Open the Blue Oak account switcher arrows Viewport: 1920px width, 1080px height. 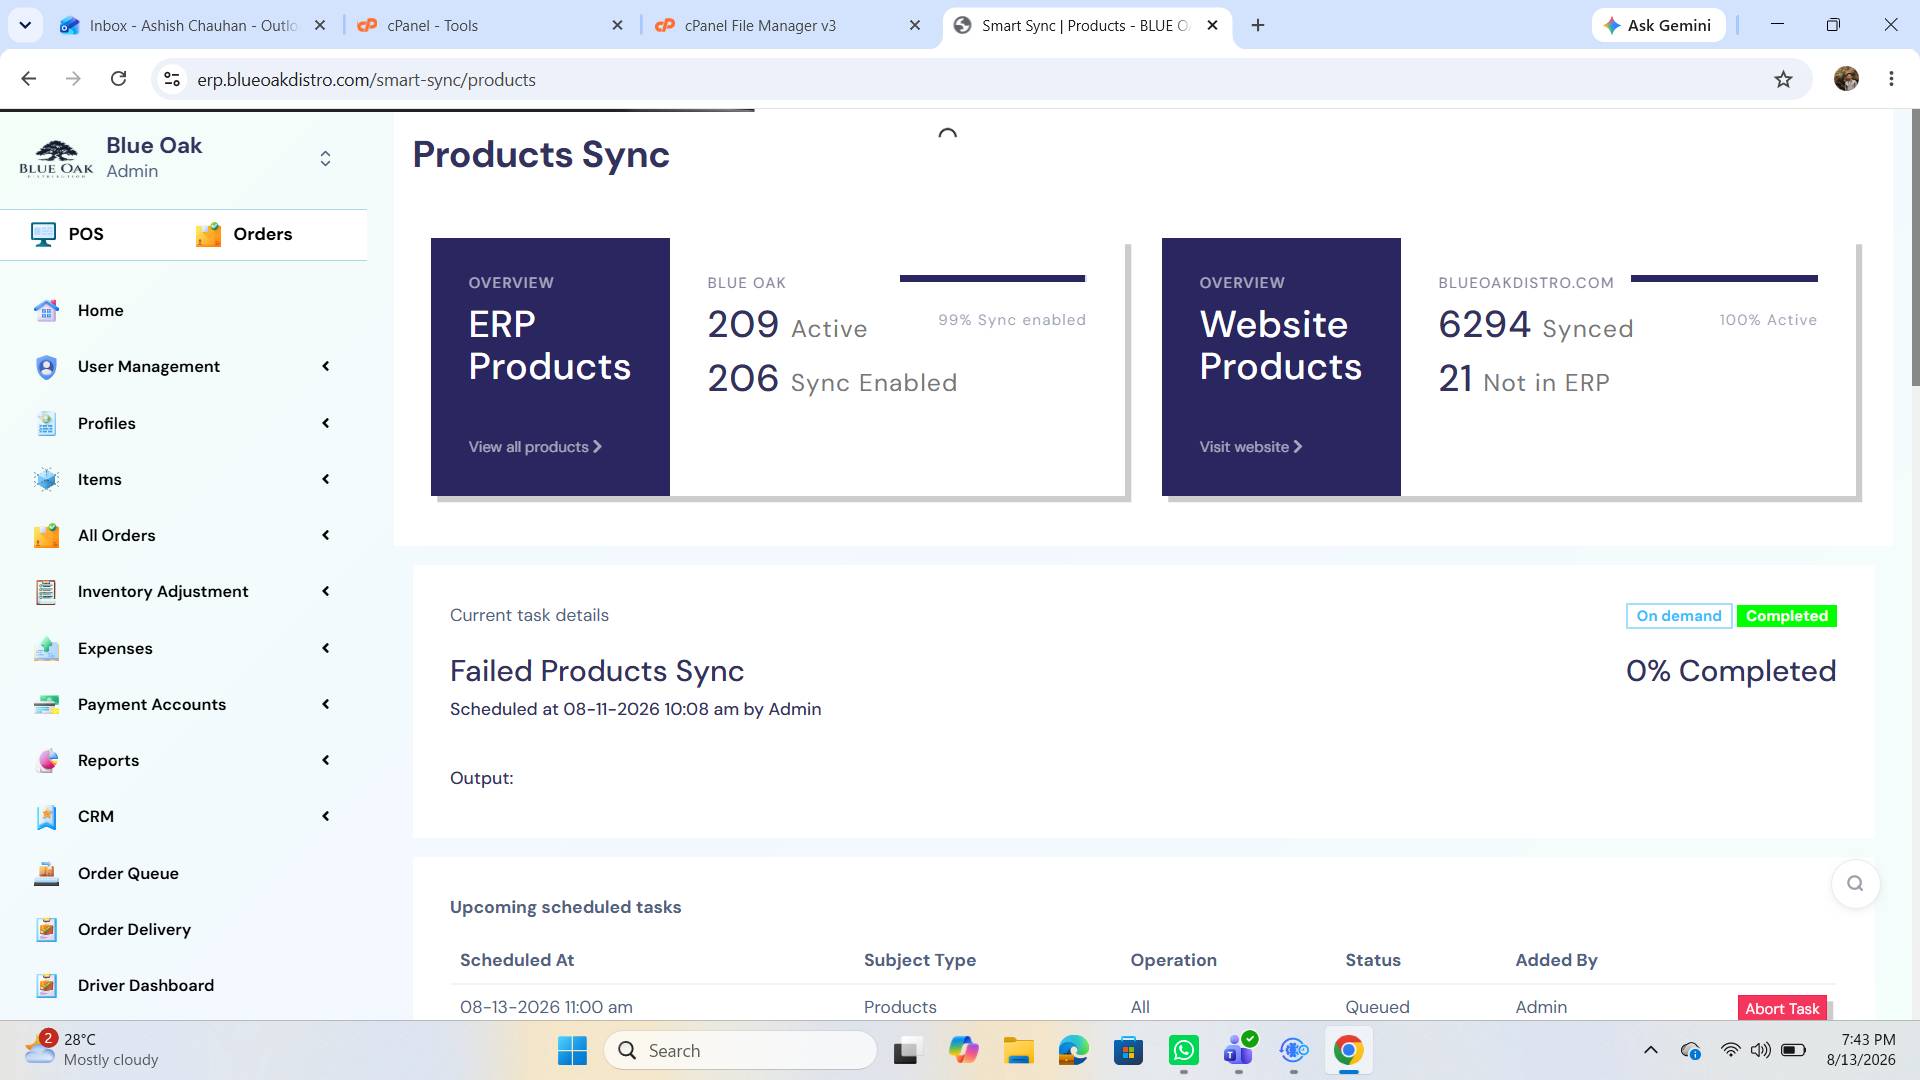[325, 158]
